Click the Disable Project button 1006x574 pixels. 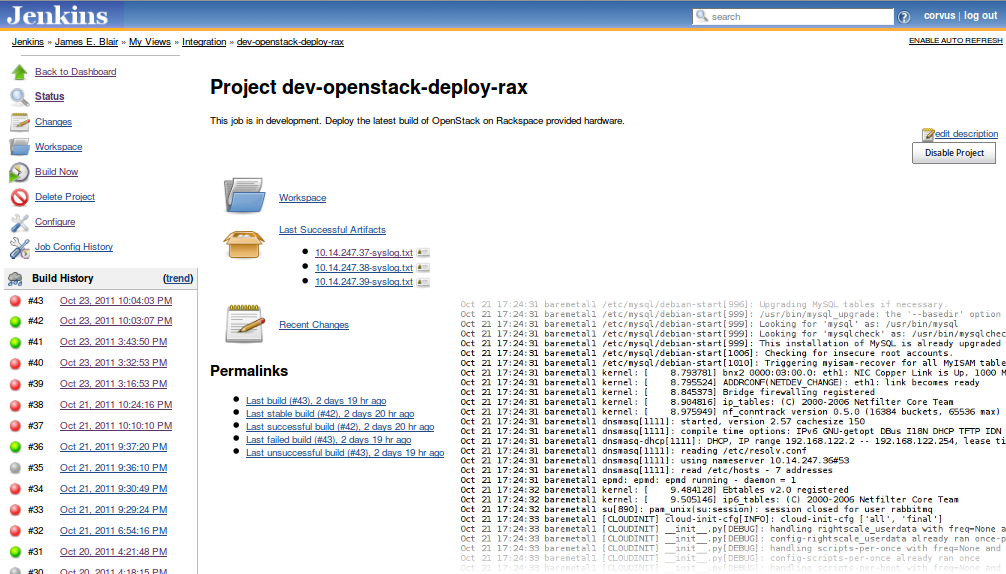954,153
